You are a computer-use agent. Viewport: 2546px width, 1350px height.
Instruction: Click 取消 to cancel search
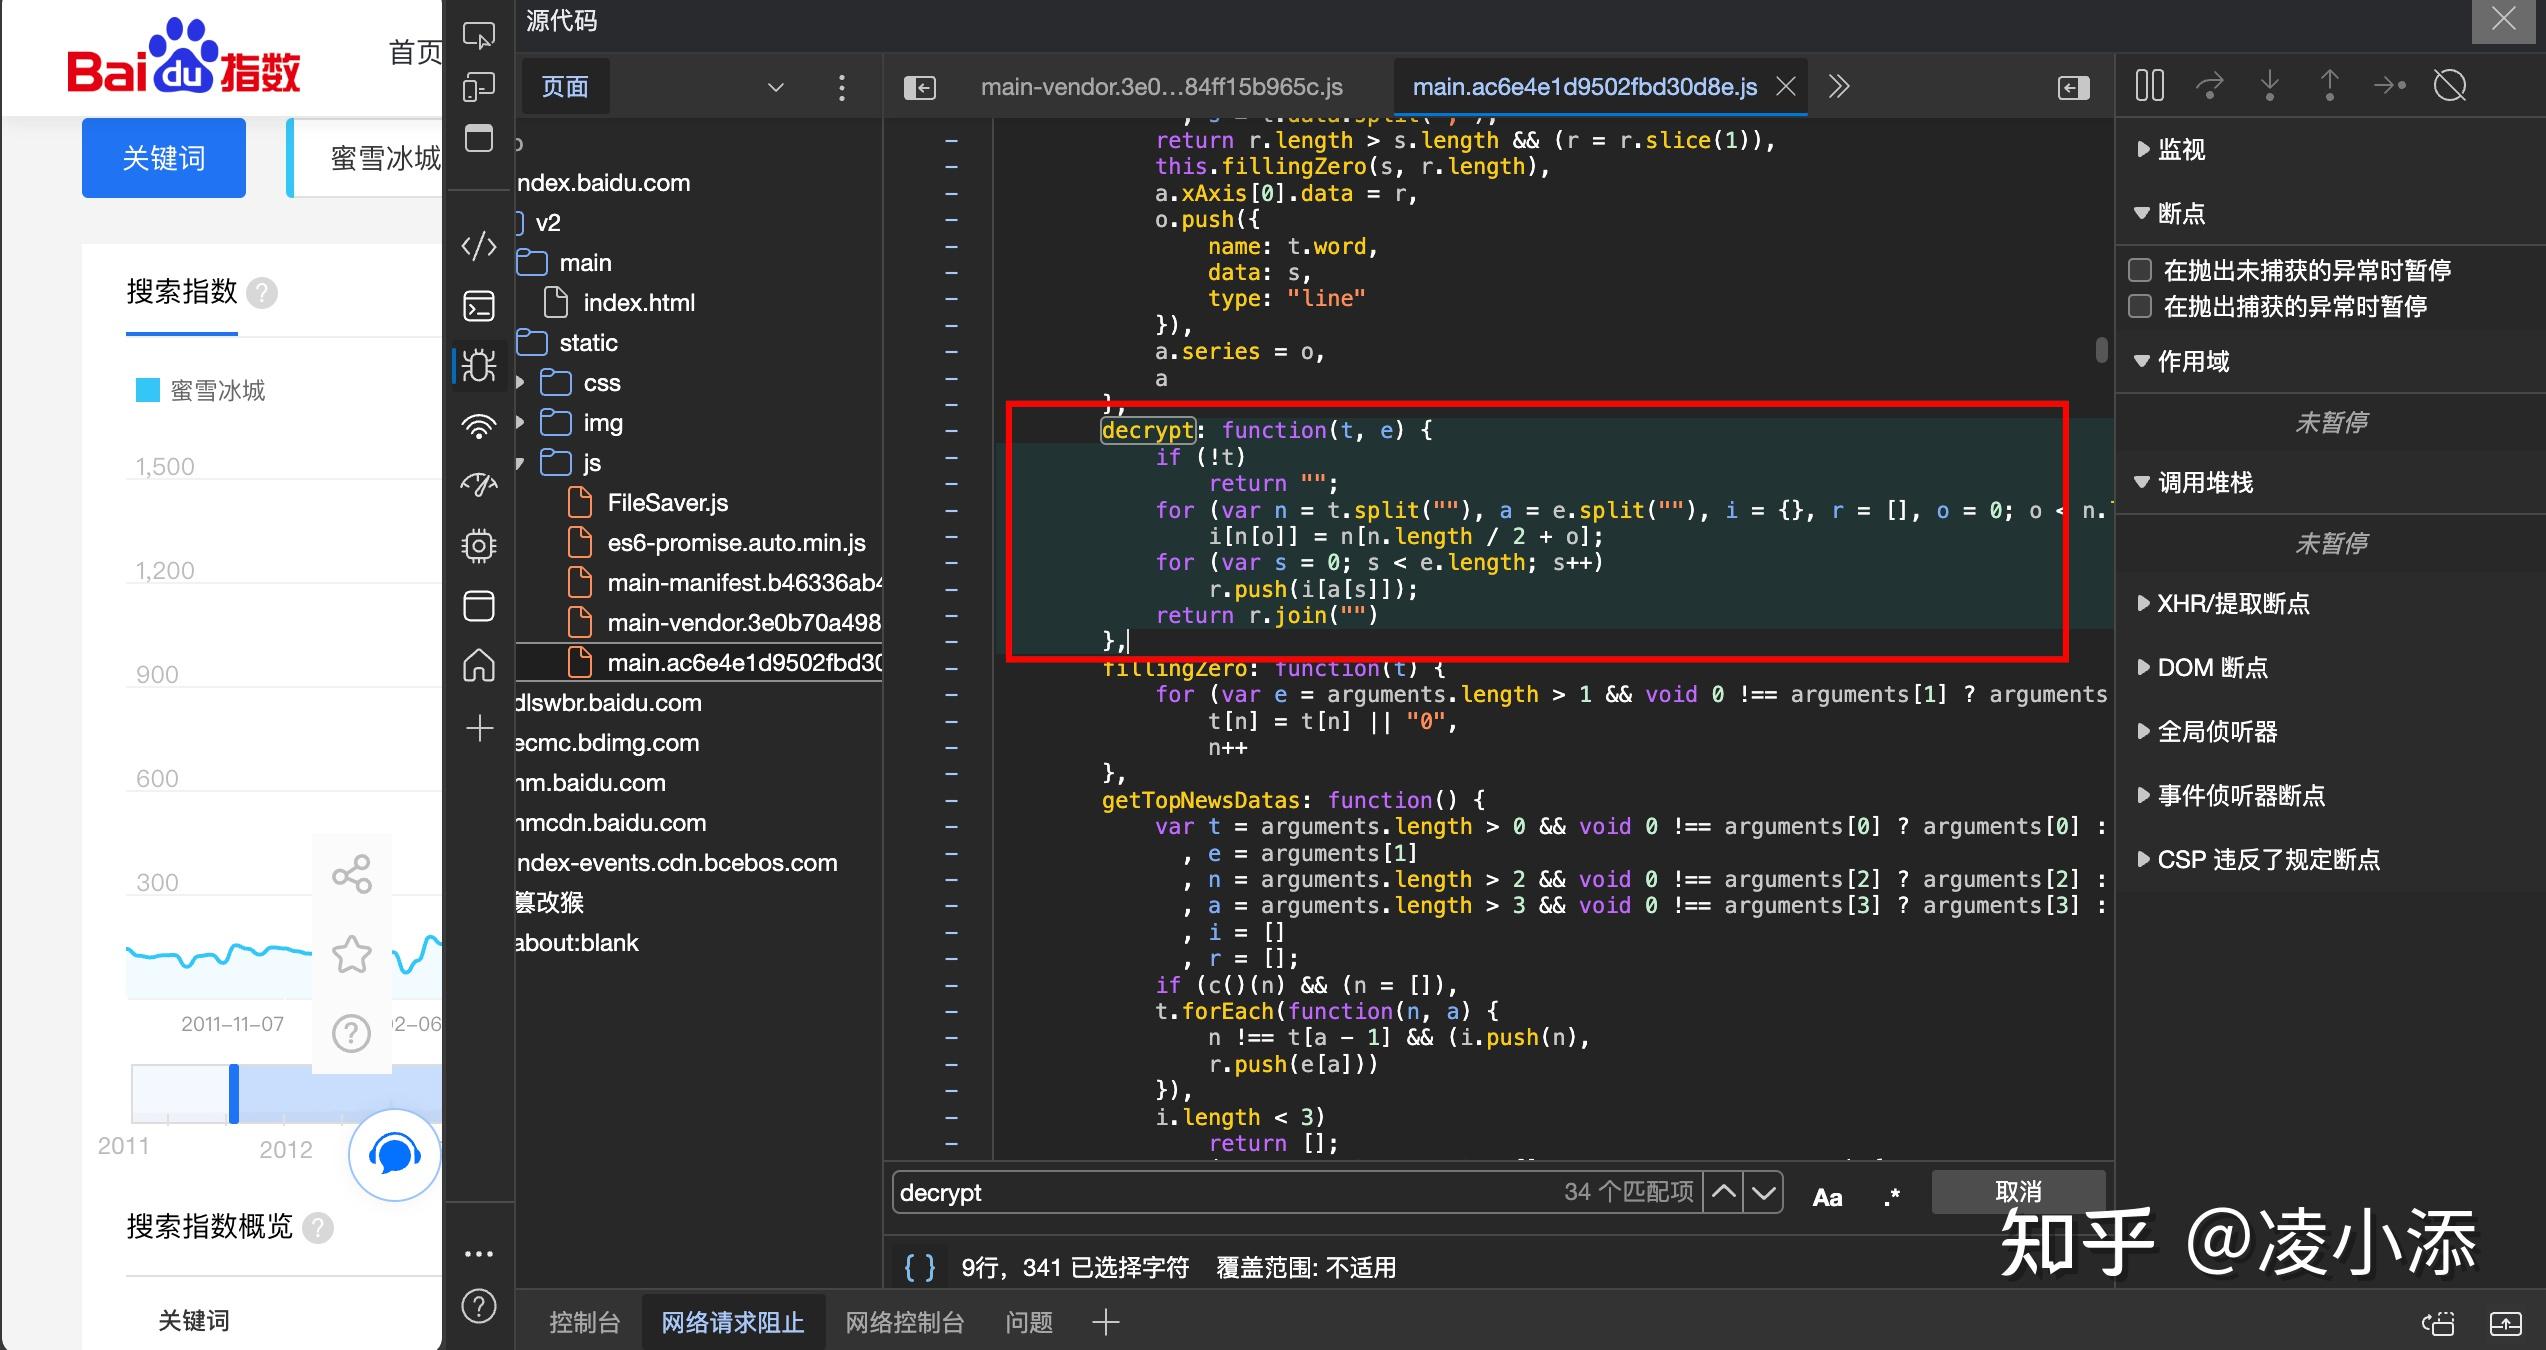[x=2018, y=1191]
